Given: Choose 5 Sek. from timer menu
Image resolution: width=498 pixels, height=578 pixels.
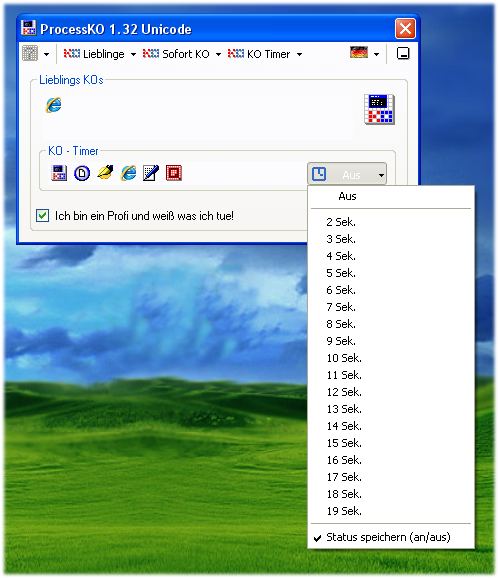Looking at the screenshot, I should pyautogui.click(x=391, y=273).
